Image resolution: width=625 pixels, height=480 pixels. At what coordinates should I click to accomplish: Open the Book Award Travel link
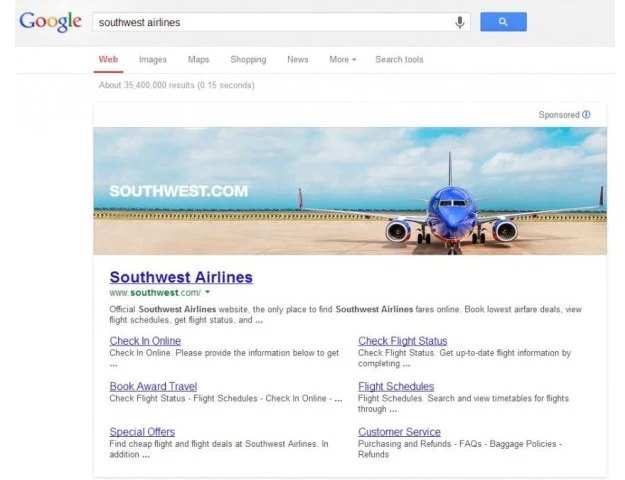(153, 386)
